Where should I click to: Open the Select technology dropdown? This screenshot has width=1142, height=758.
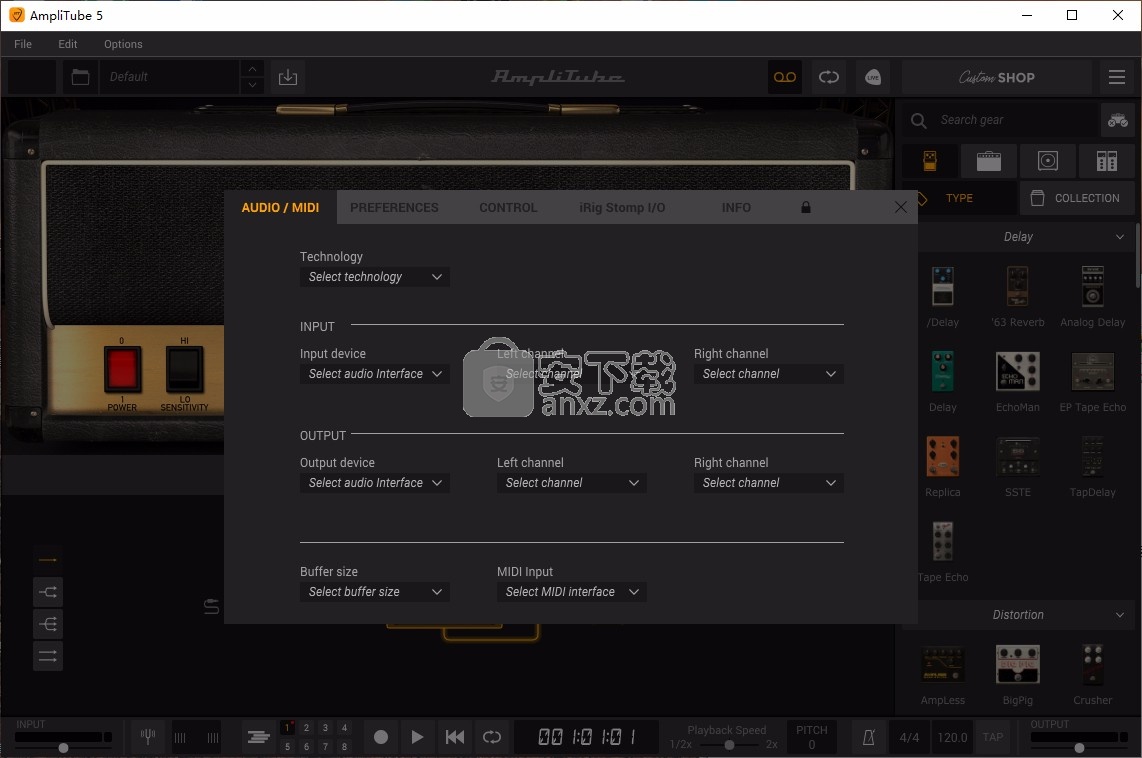coord(374,277)
